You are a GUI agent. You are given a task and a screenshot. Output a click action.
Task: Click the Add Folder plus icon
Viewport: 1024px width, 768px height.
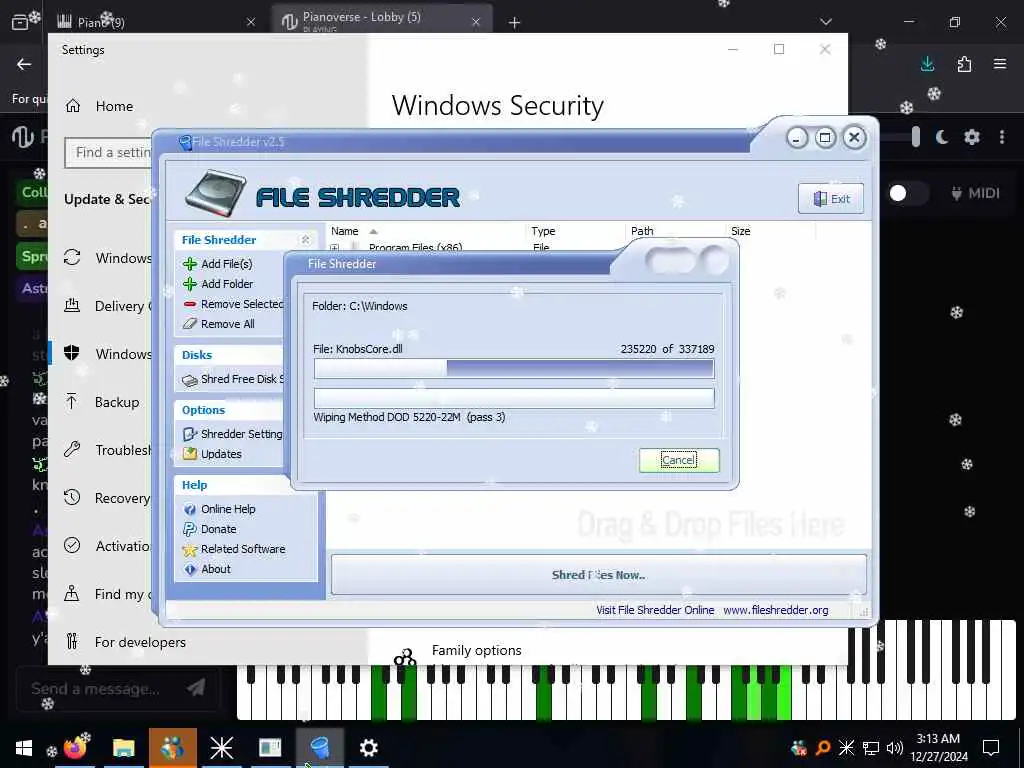coord(190,284)
